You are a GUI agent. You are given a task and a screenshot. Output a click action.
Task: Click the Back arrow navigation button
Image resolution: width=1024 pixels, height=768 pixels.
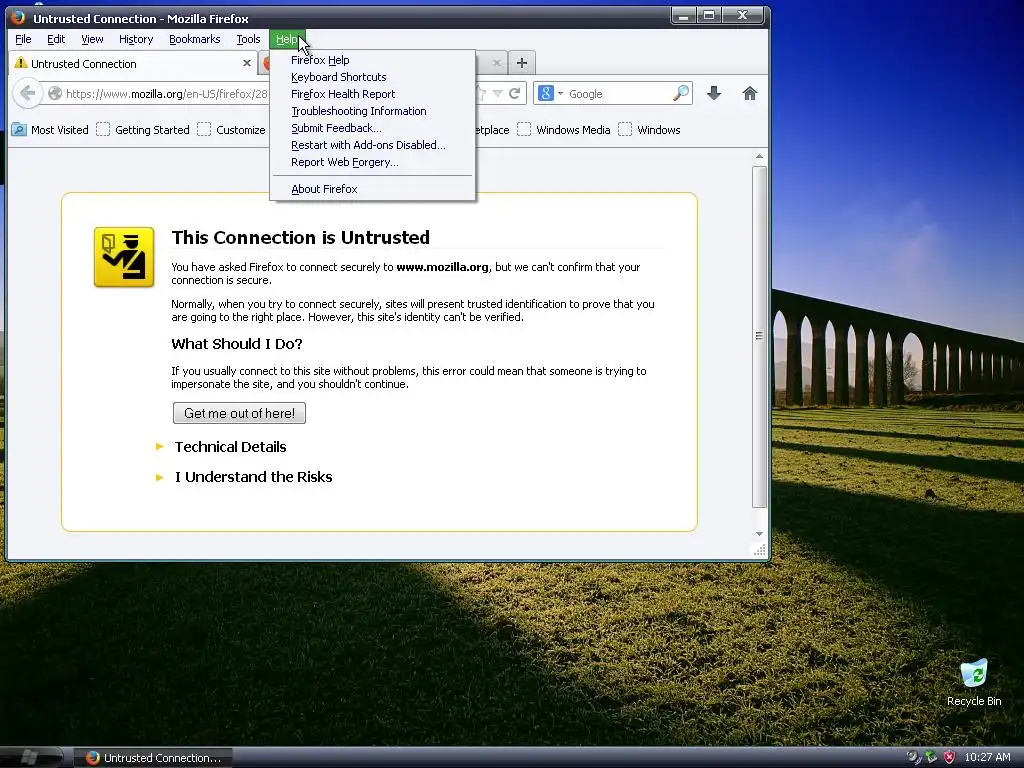pyautogui.click(x=27, y=93)
